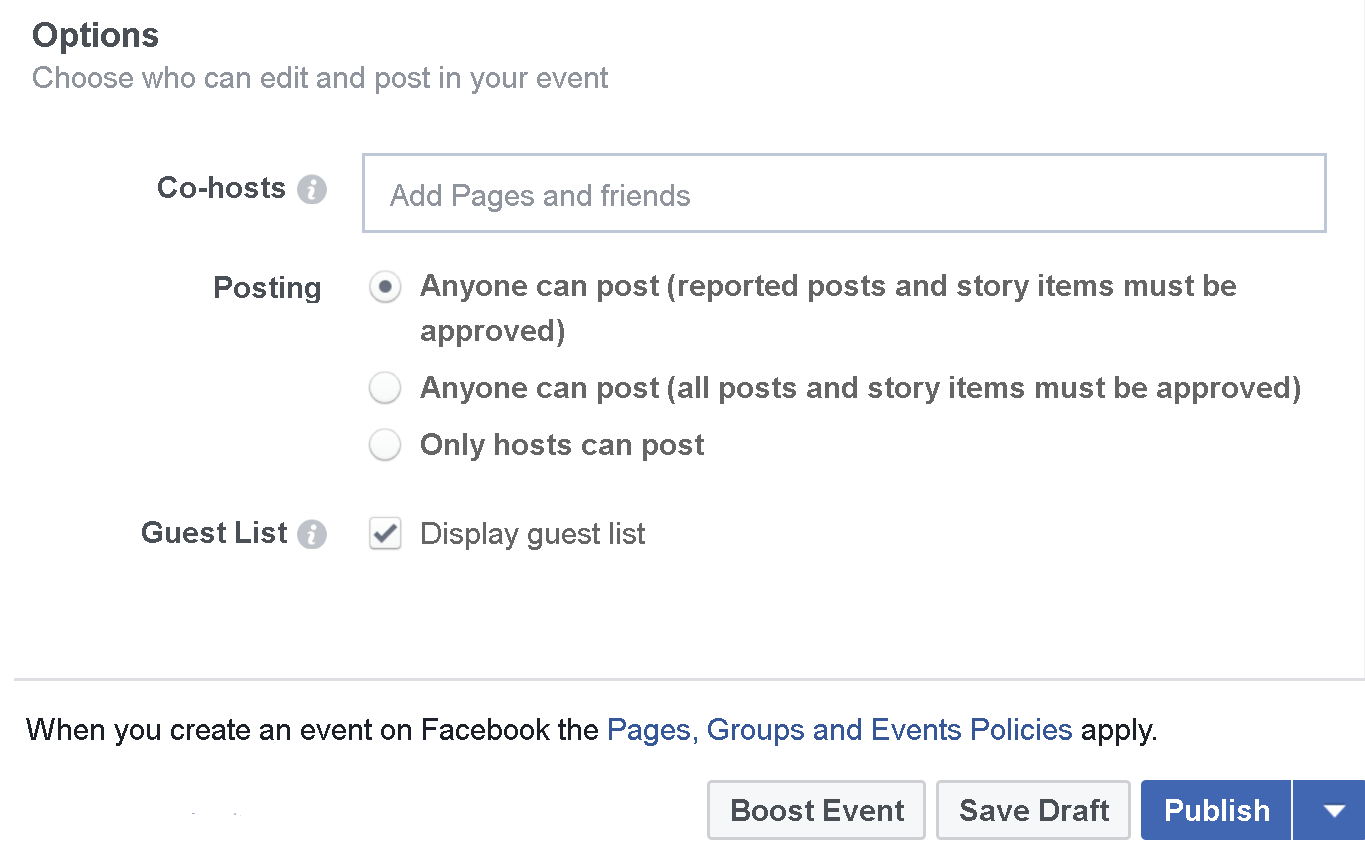Click the Posting section label
The width and height of the screenshot is (1365, 847).
[267, 288]
